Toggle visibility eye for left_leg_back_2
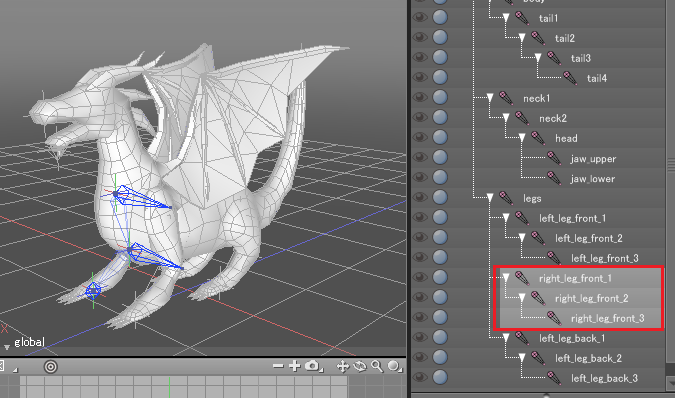The width and height of the screenshot is (678, 398). click(x=420, y=357)
